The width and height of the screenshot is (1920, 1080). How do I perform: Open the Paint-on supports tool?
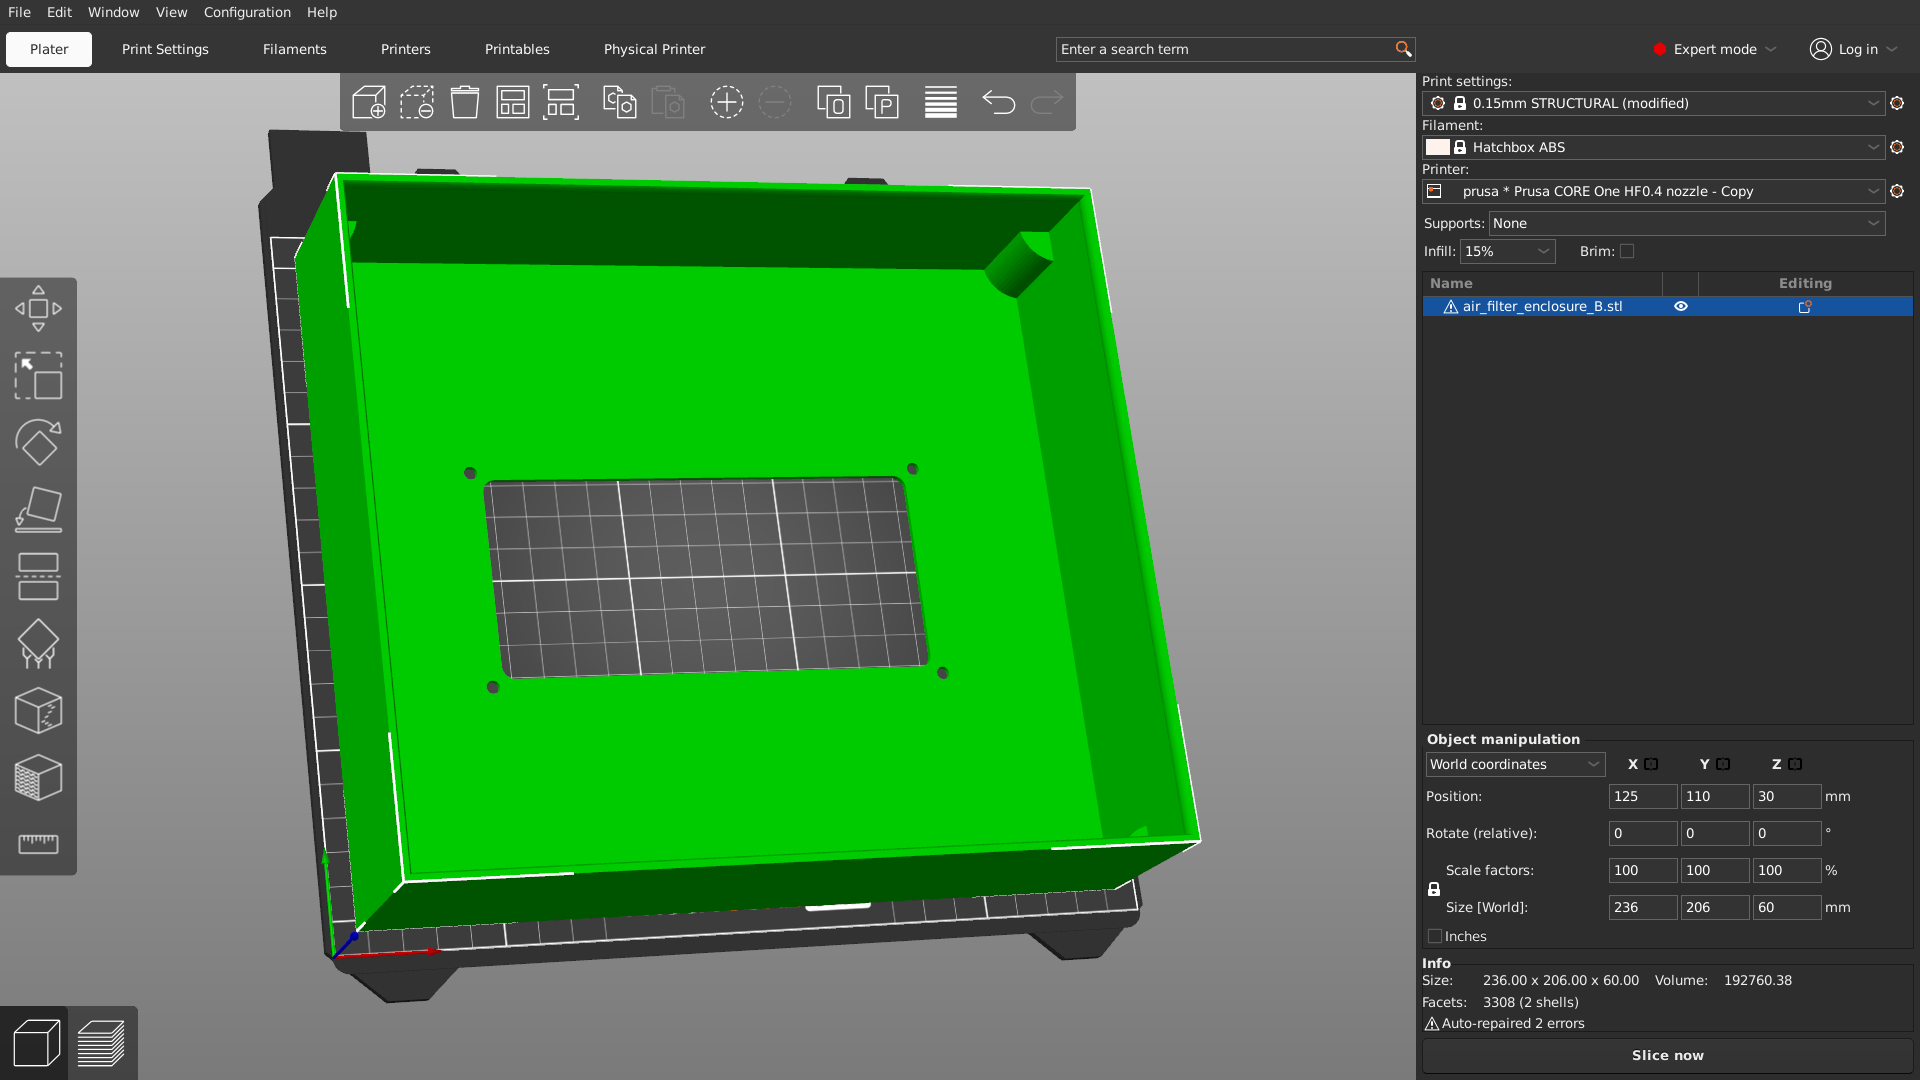pos(38,644)
